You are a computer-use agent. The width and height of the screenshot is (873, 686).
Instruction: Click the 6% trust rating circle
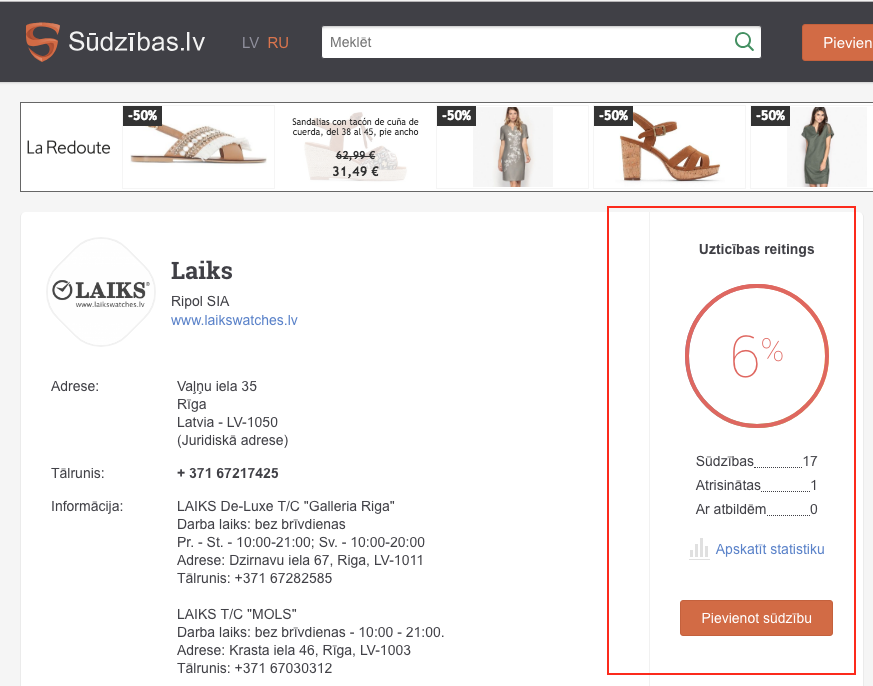coord(756,356)
